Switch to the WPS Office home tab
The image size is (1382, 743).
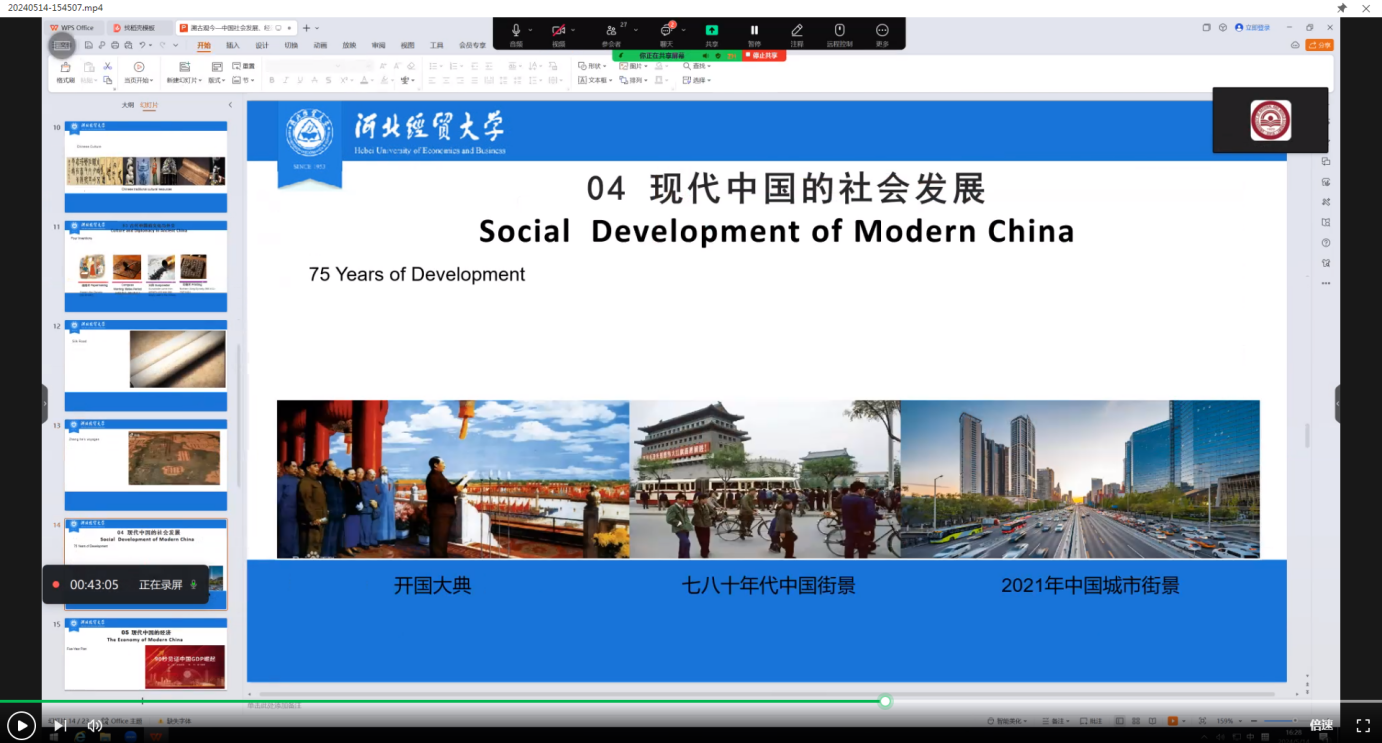point(72,28)
